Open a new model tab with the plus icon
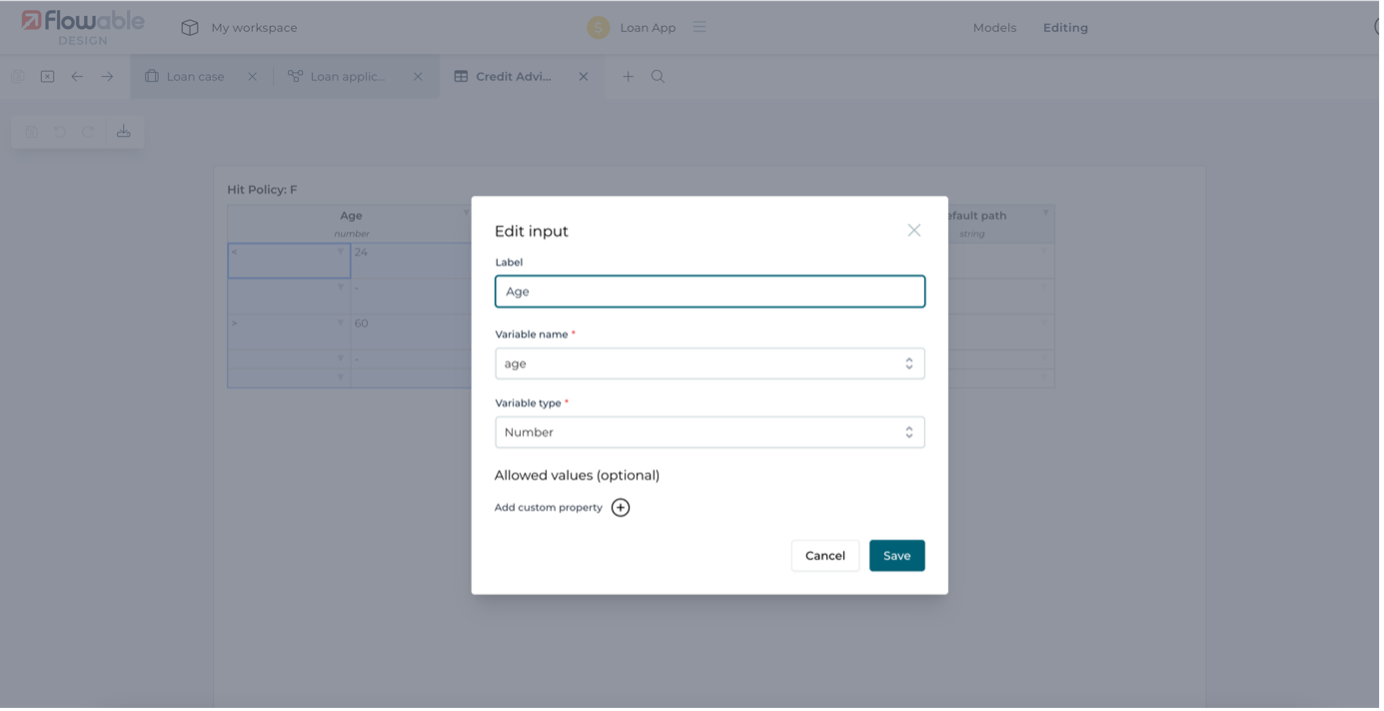Viewport: 1384px width, 711px height. [x=627, y=76]
